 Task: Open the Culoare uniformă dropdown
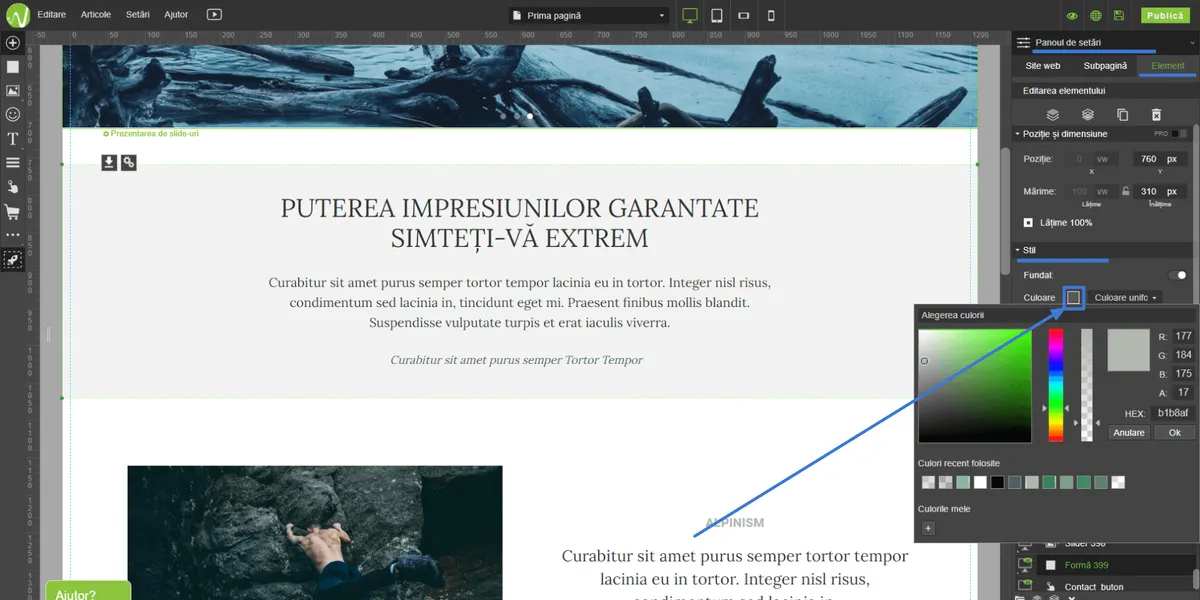coord(1126,297)
